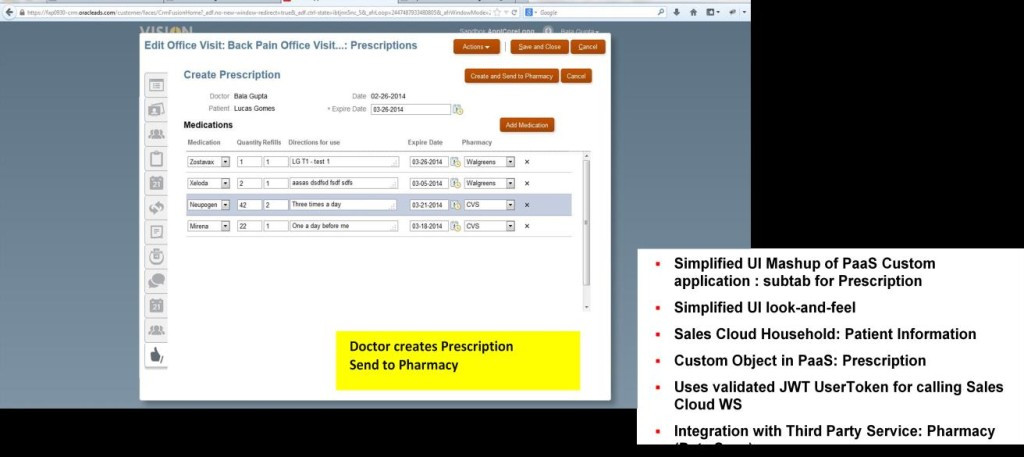Open the people group tab below contact cards
The height and width of the screenshot is (457, 1024).
pyautogui.click(x=156, y=134)
